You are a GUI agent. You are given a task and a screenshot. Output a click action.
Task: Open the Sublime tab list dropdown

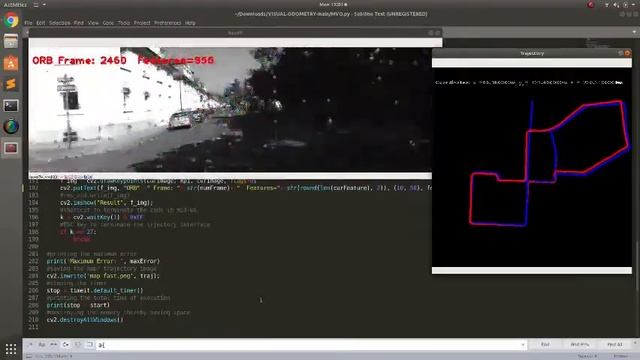[634, 32]
